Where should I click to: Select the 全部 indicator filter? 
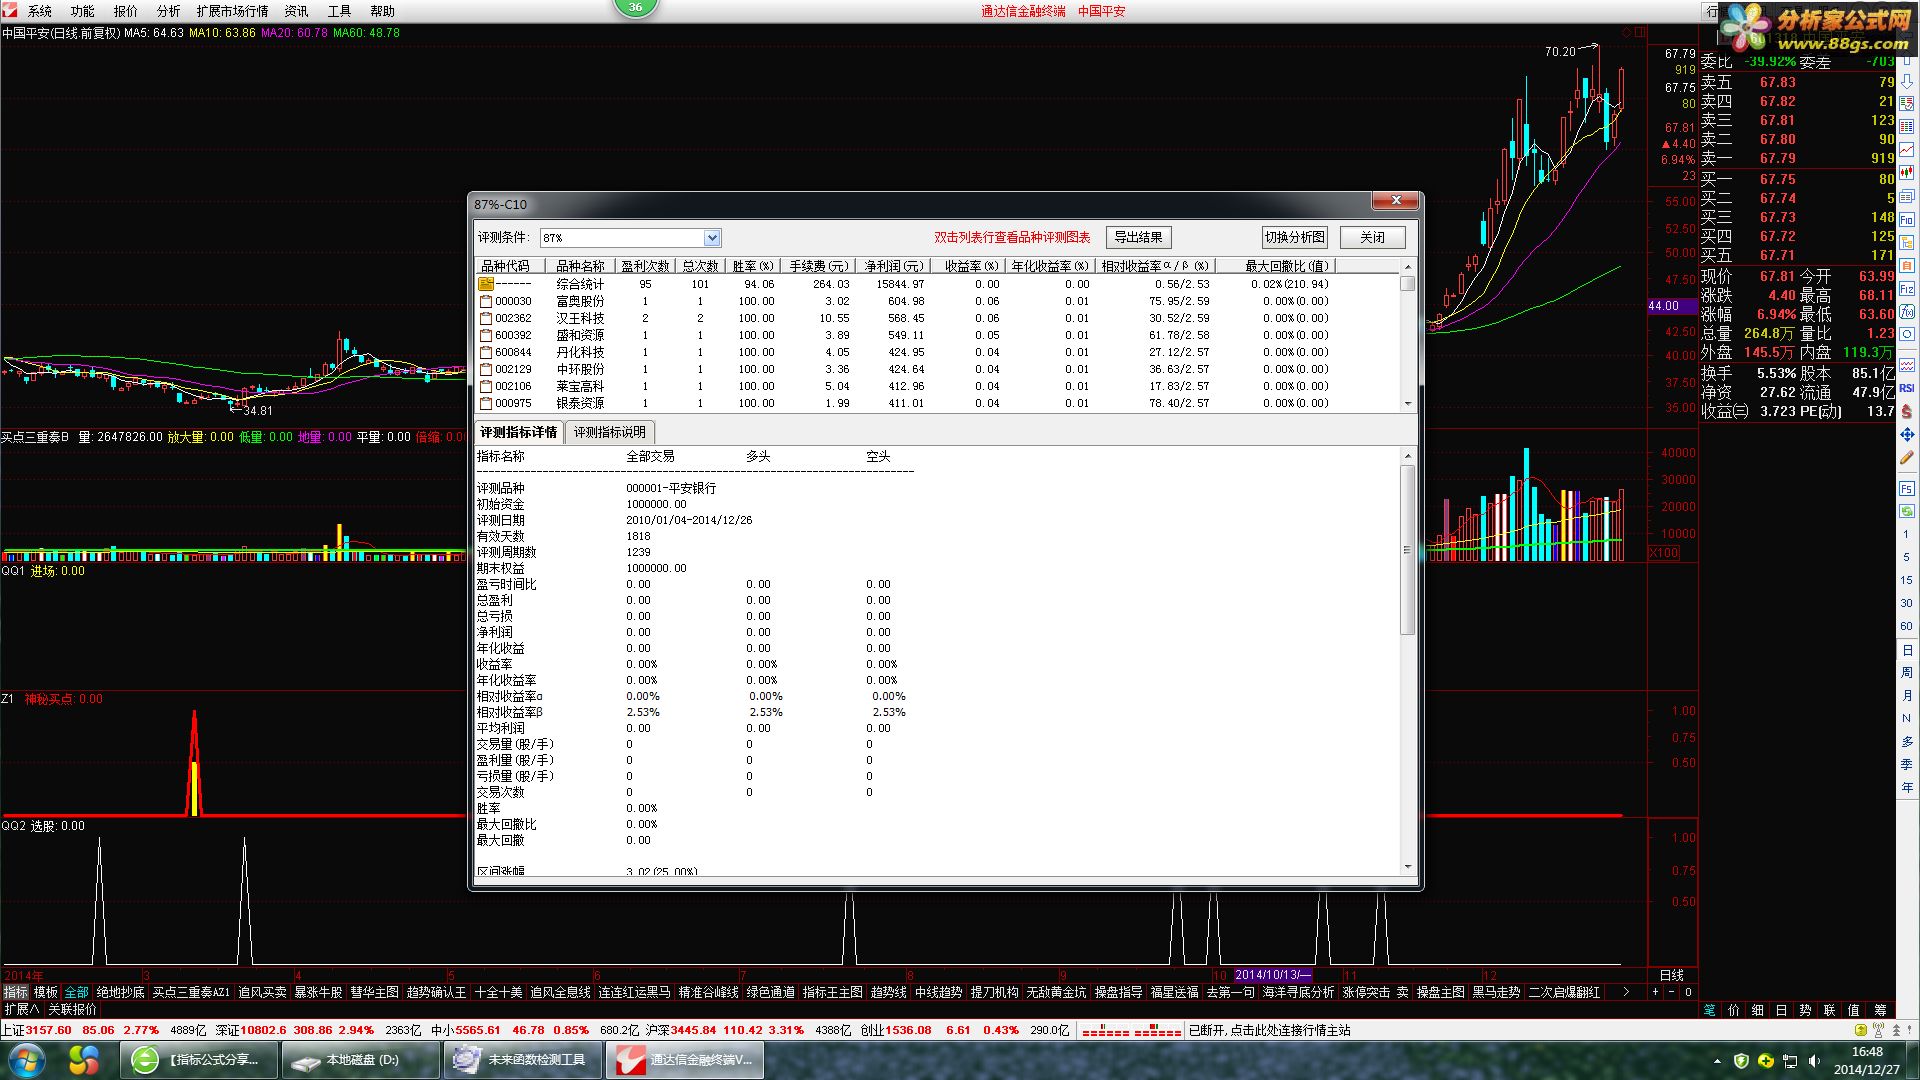click(77, 992)
